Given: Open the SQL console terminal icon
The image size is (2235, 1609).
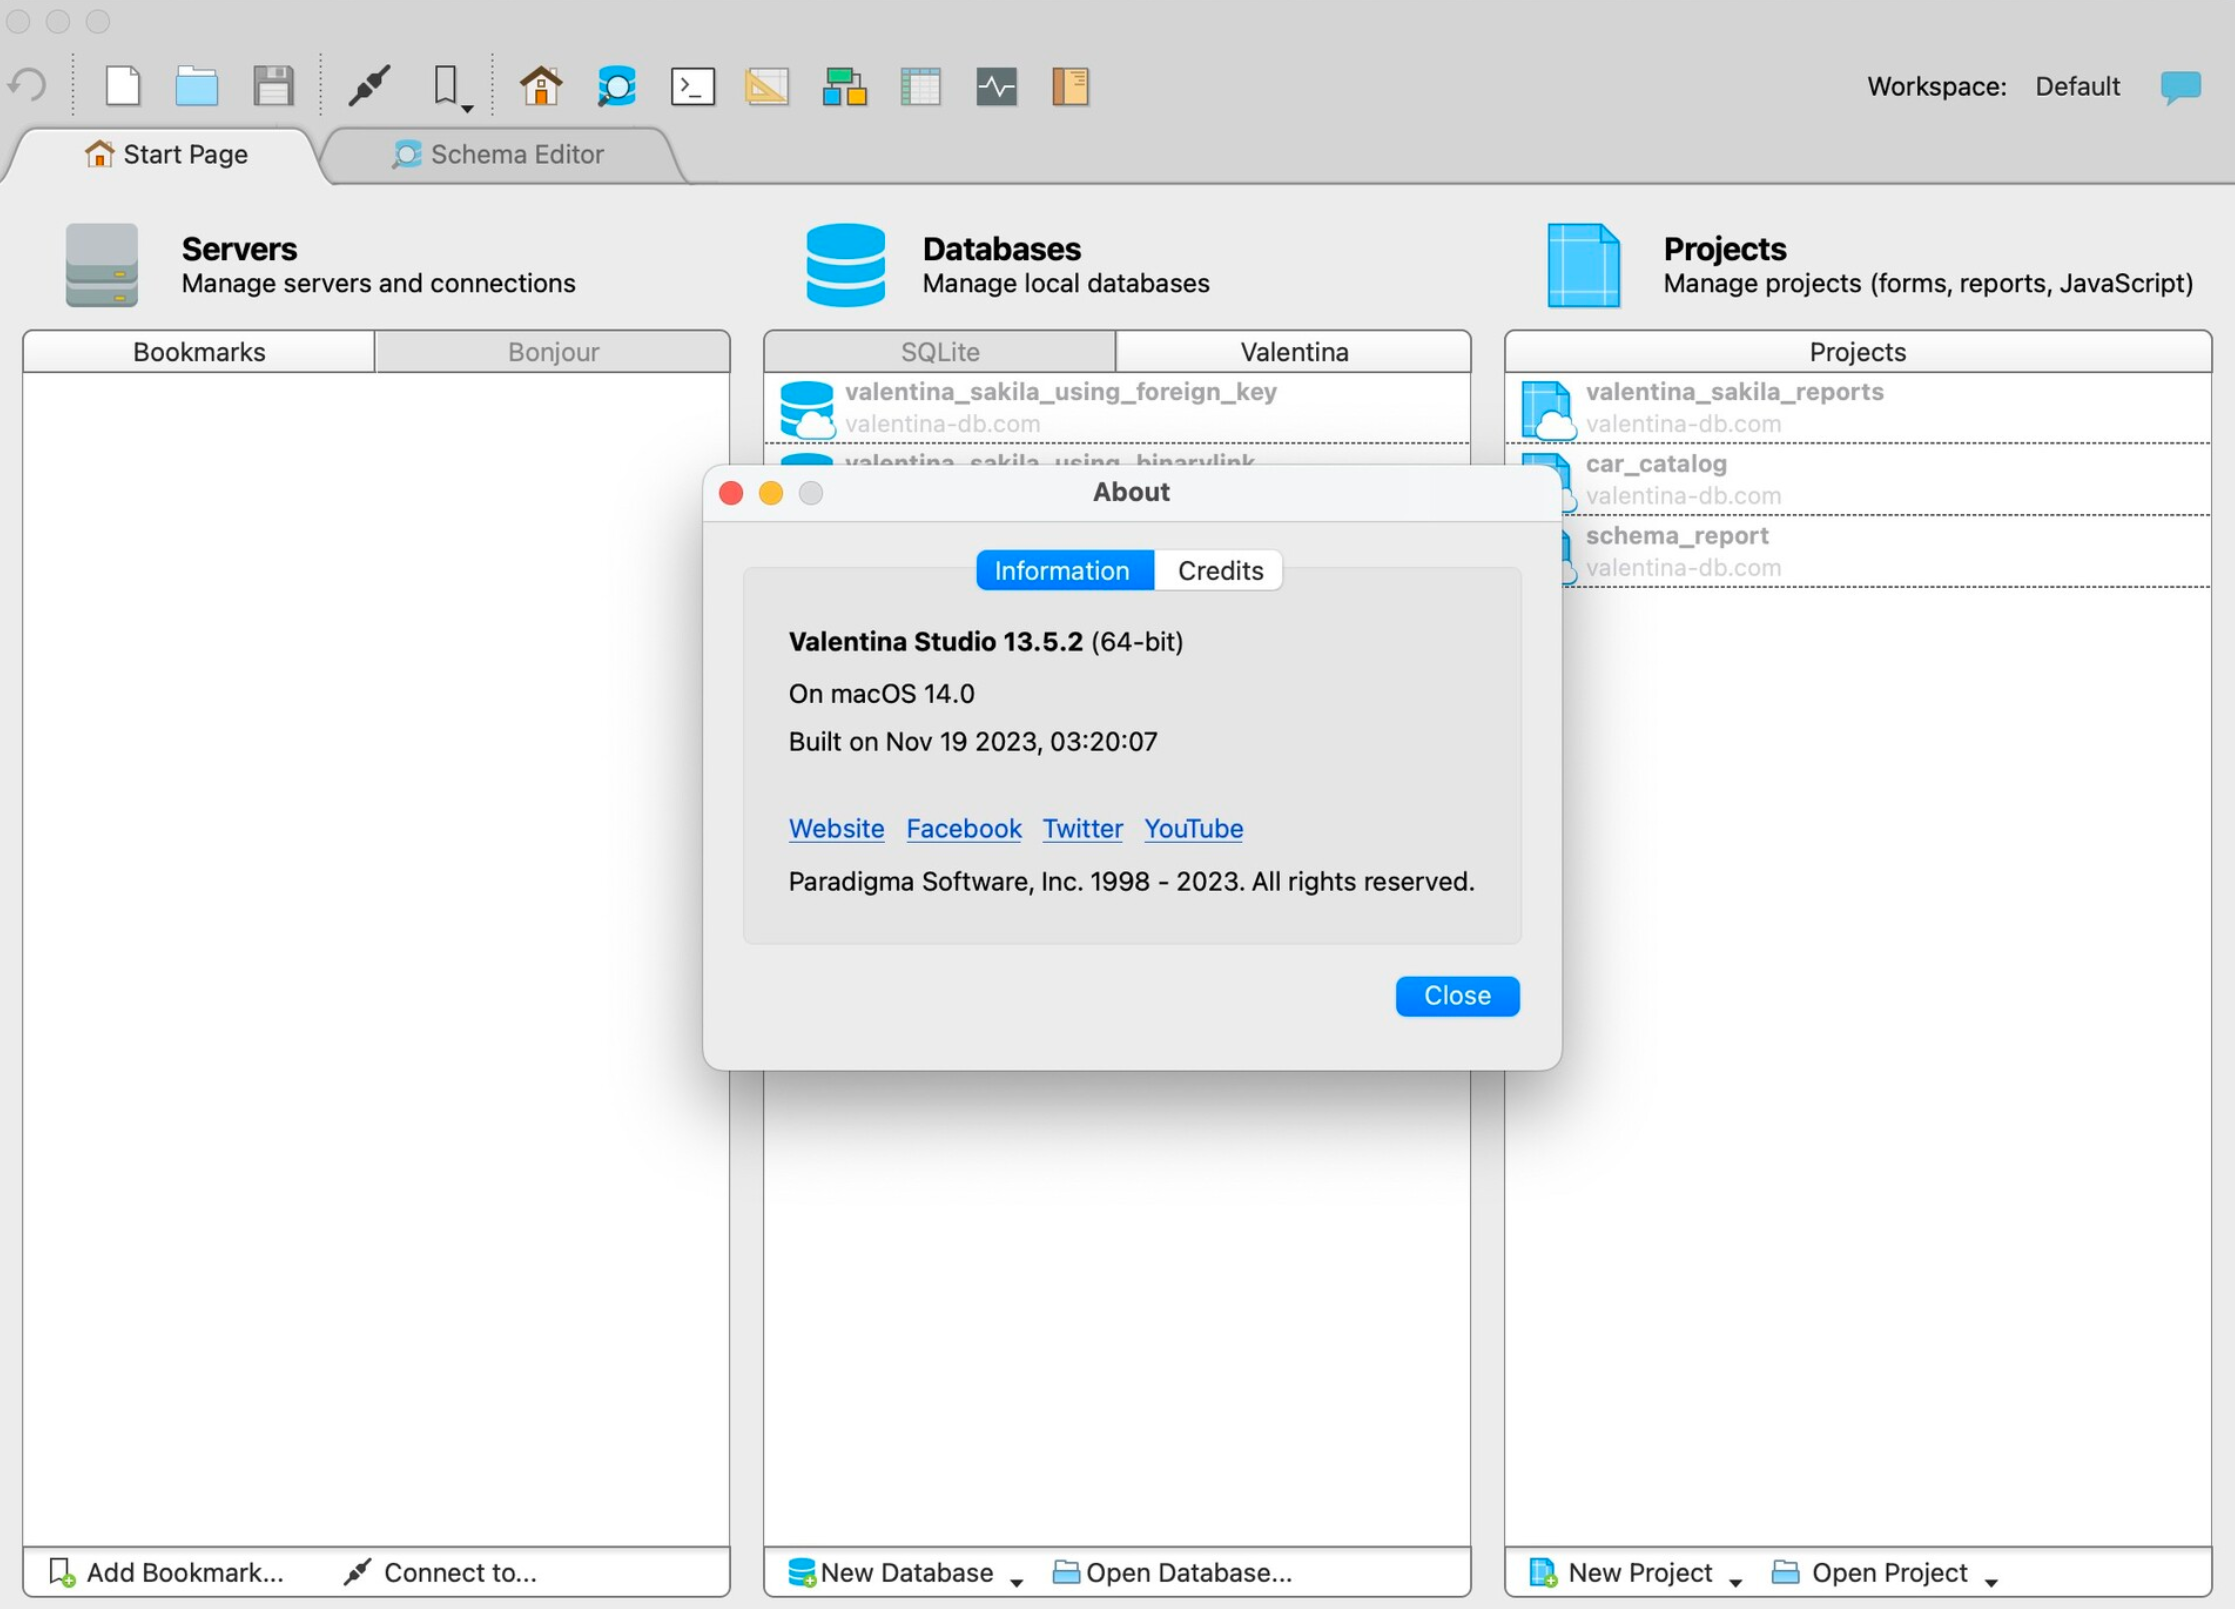Looking at the screenshot, I should 692,87.
